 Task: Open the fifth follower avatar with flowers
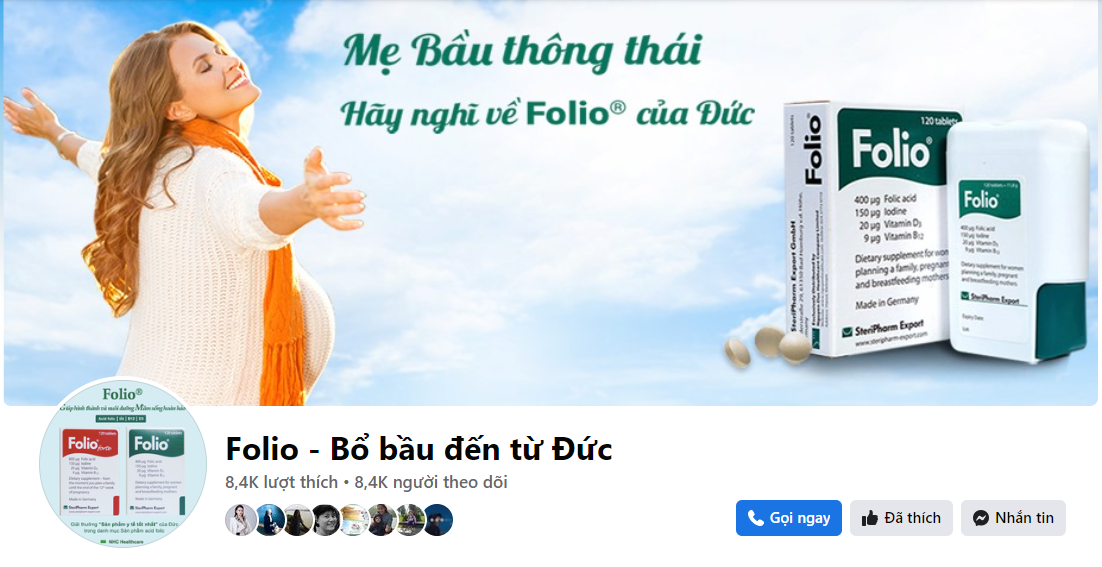pos(353,520)
